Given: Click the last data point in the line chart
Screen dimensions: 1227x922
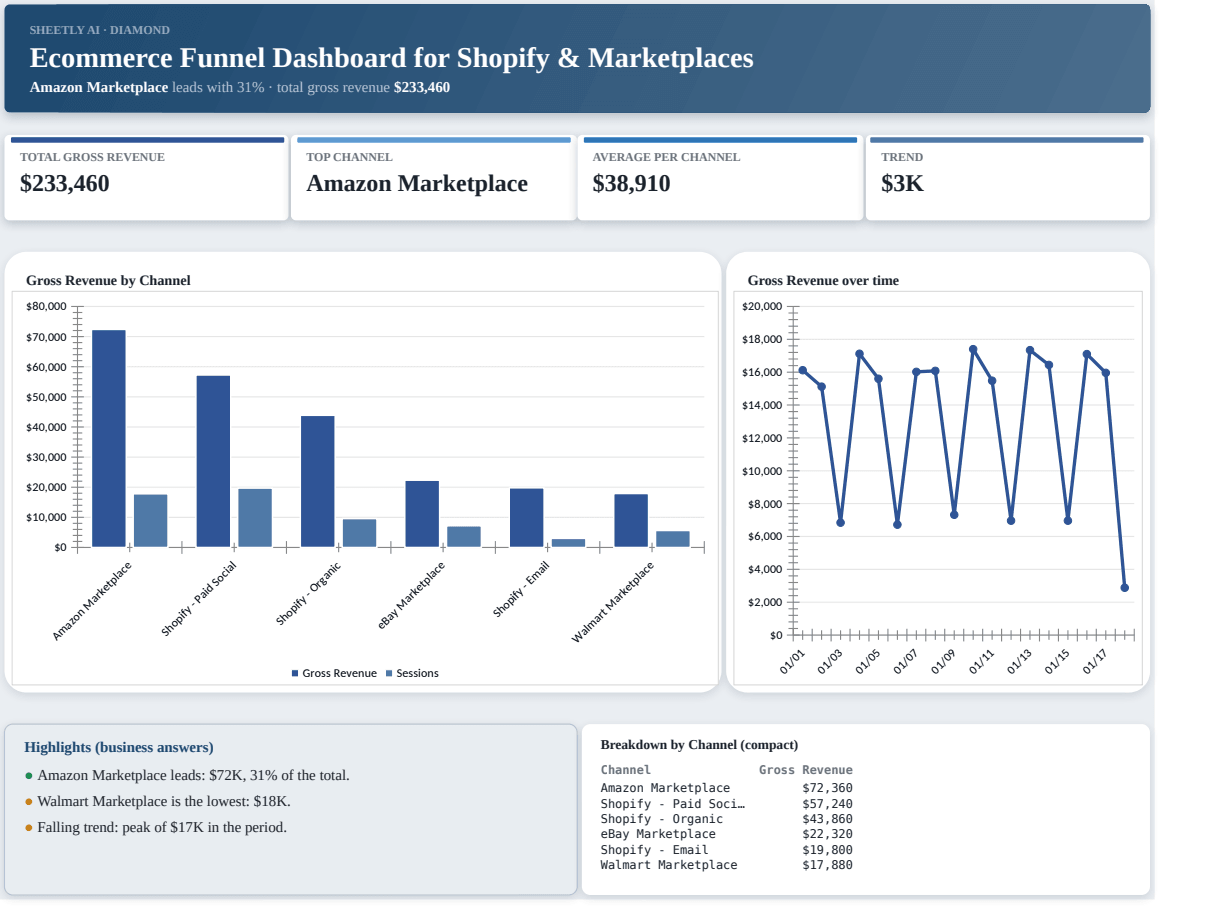Looking at the screenshot, I should (1125, 588).
